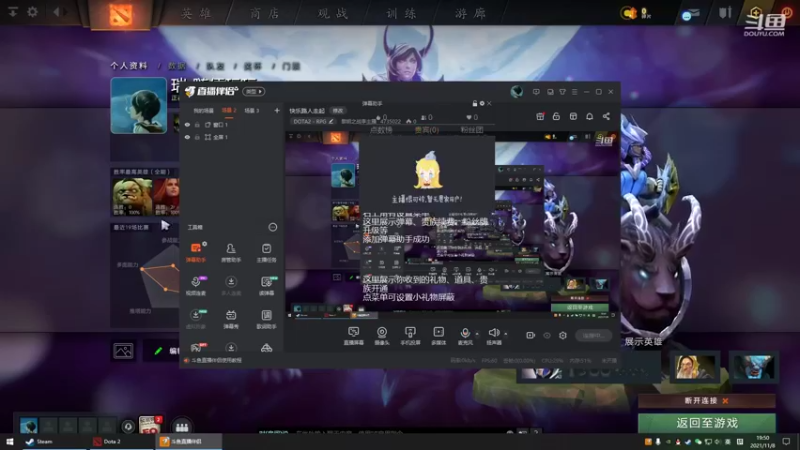
Task: Open the 弹幕秀 danmaku show tool
Action: click(231, 318)
